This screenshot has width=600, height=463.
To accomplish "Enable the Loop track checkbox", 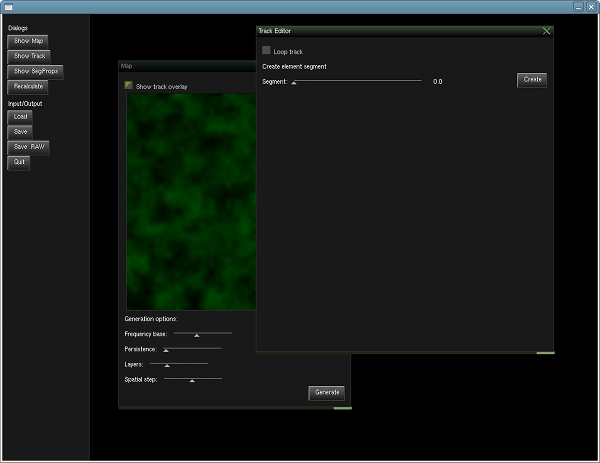I will pos(266,50).
